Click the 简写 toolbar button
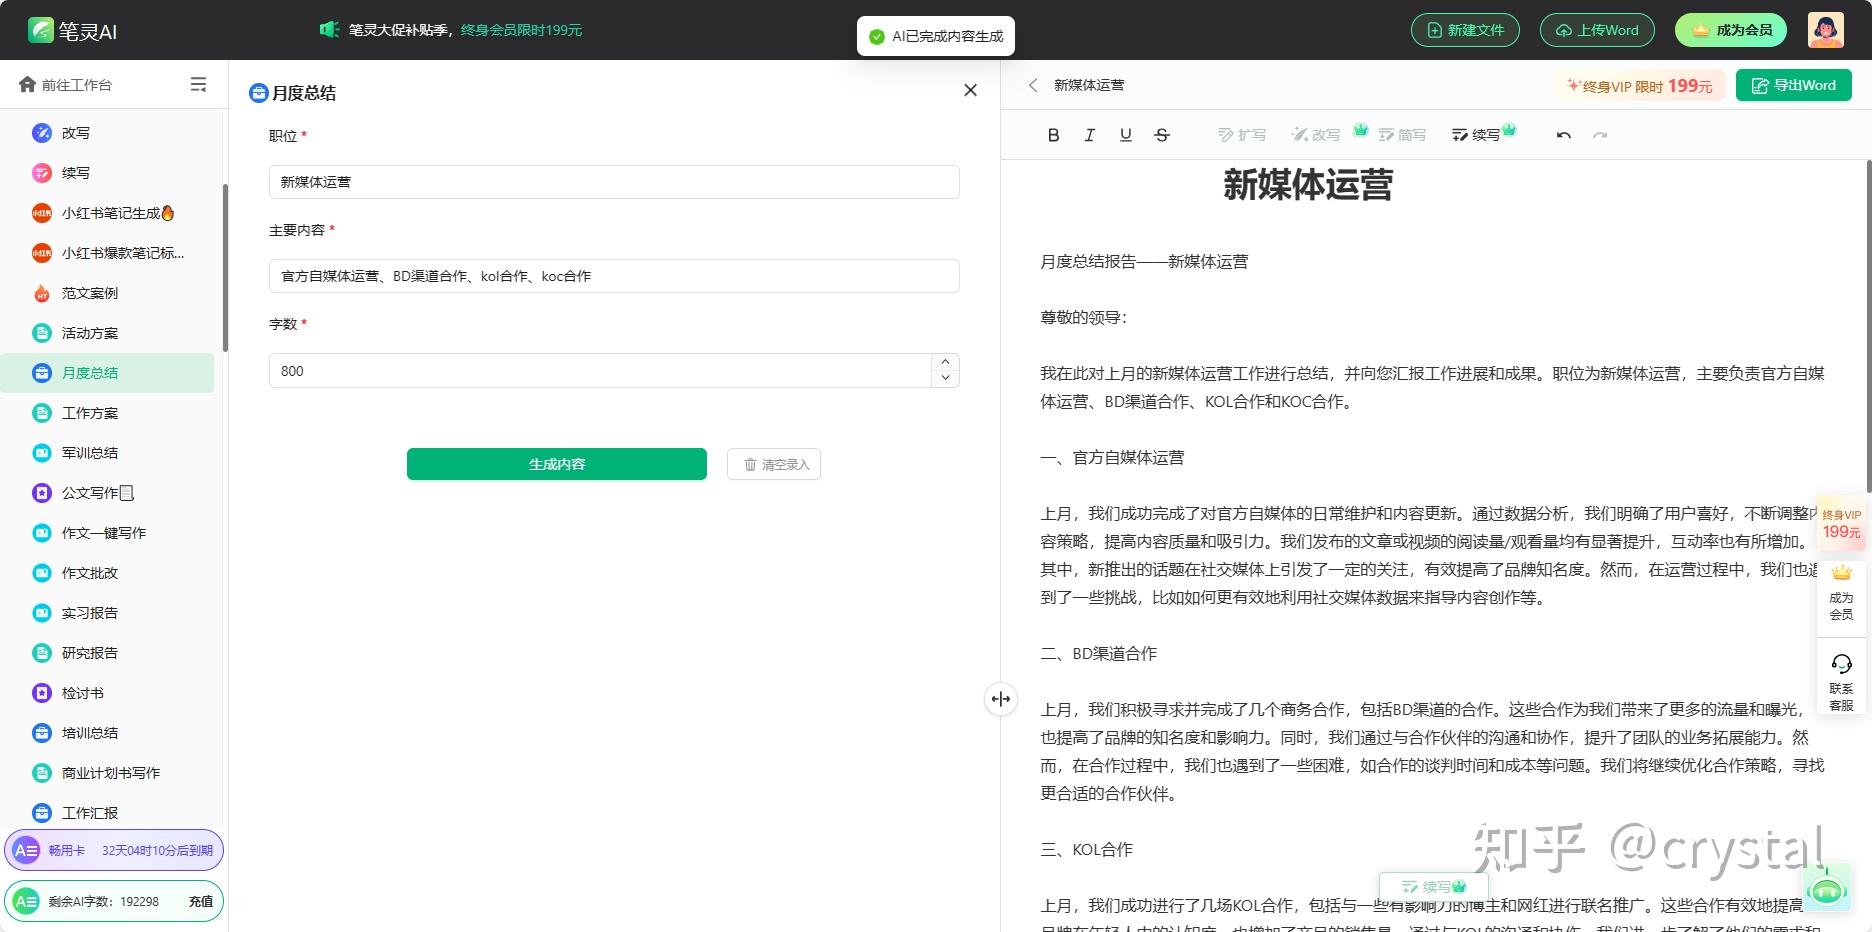Viewport: 1872px width, 932px height. pyautogui.click(x=1402, y=135)
